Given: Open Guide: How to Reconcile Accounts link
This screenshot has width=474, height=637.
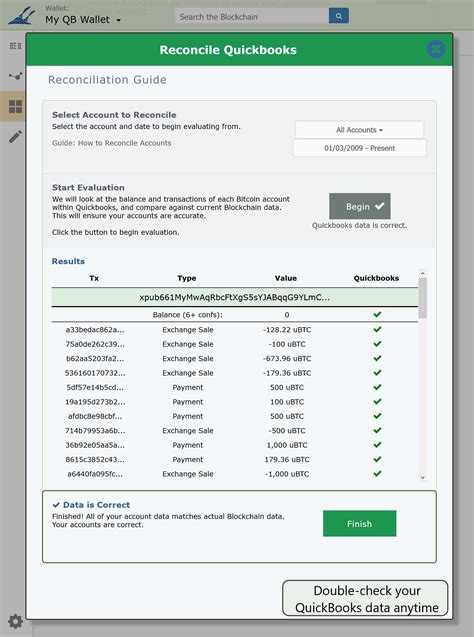Looking at the screenshot, I should coord(112,143).
